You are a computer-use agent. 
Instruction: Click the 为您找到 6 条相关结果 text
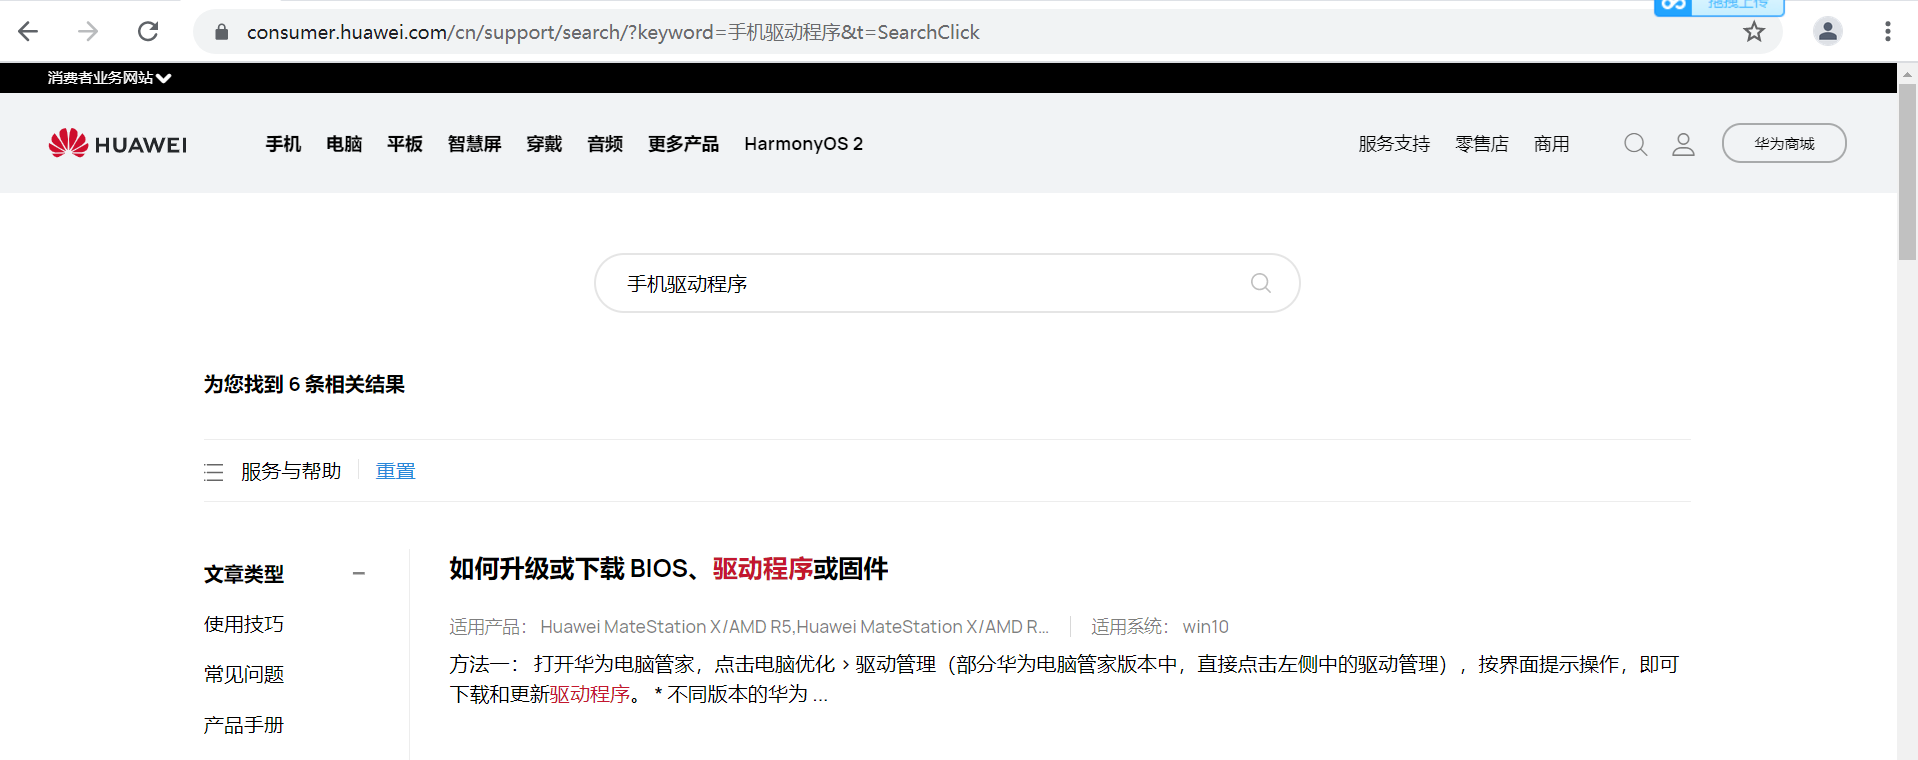tap(304, 384)
